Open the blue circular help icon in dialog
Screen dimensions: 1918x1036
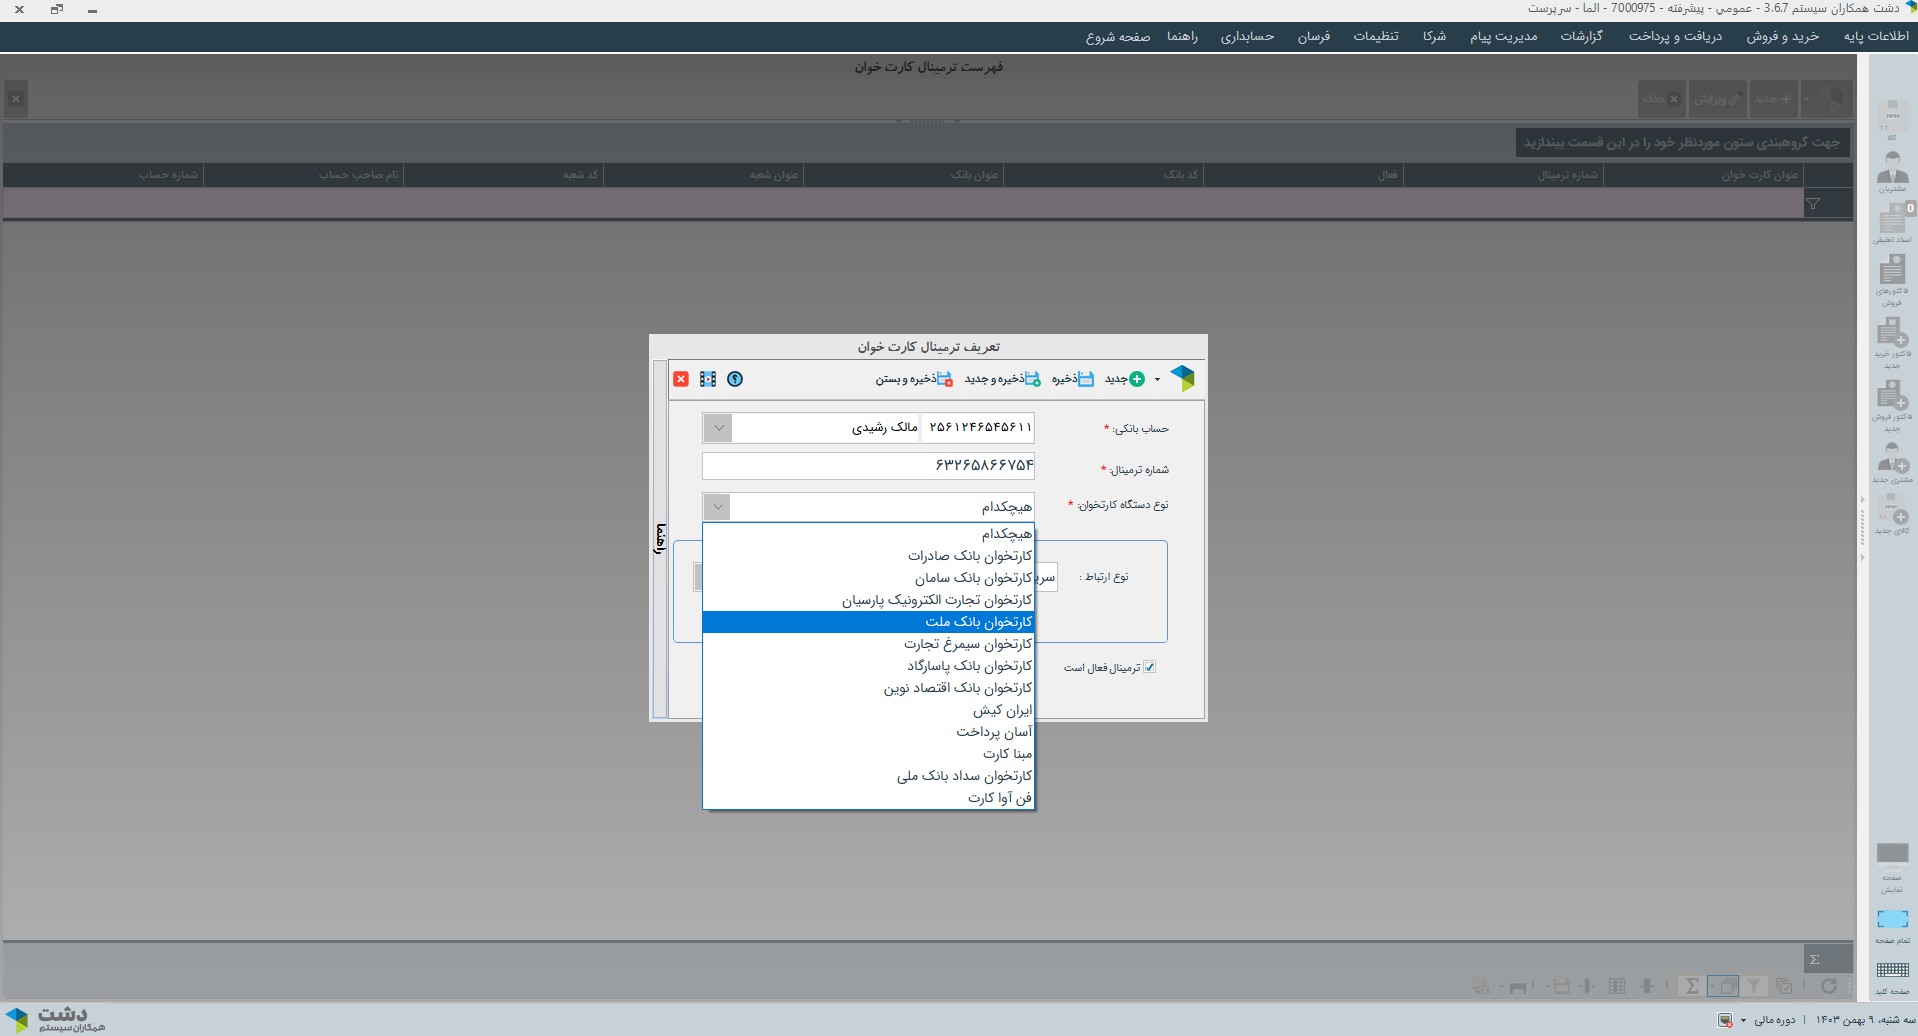tap(735, 379)
